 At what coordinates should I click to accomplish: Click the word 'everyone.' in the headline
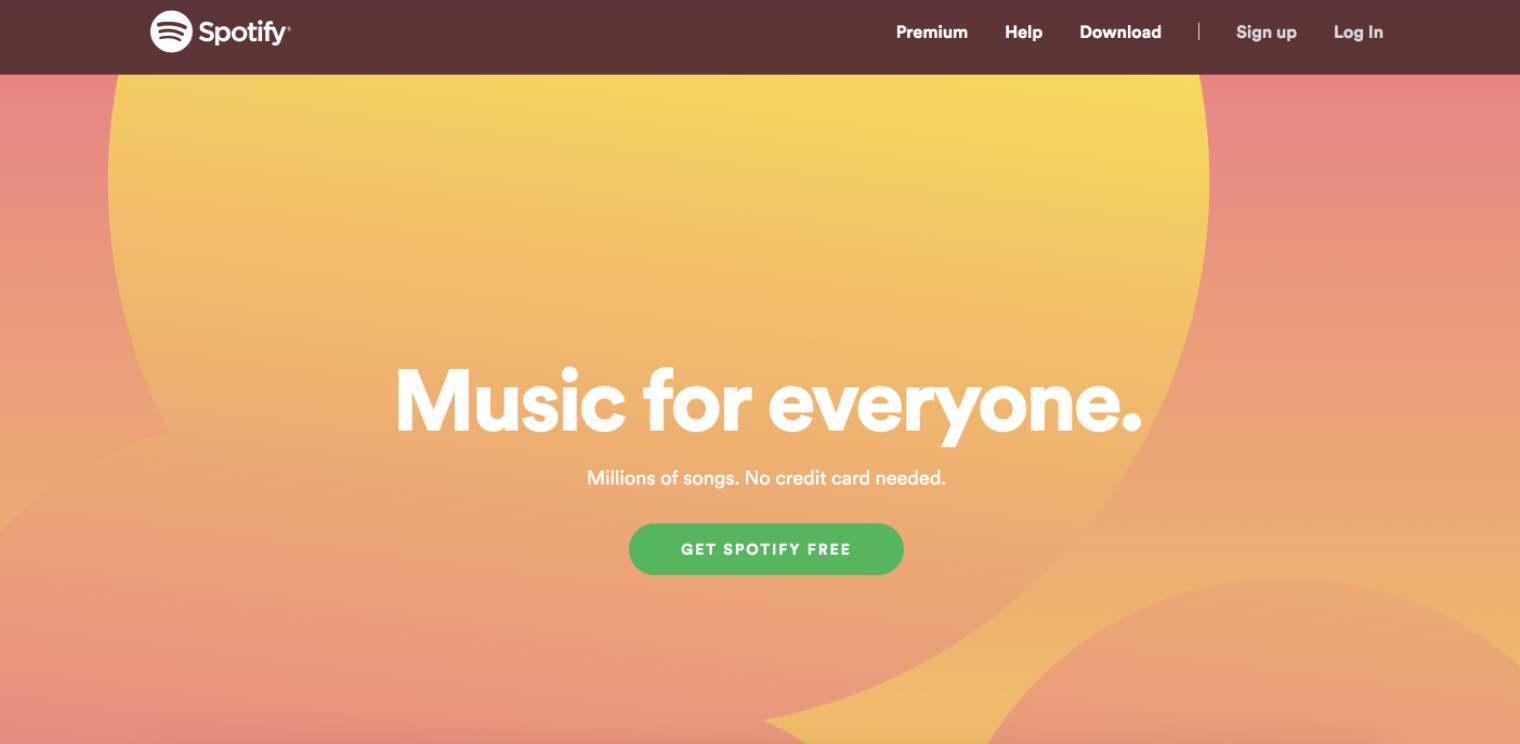tap(955, 405)
